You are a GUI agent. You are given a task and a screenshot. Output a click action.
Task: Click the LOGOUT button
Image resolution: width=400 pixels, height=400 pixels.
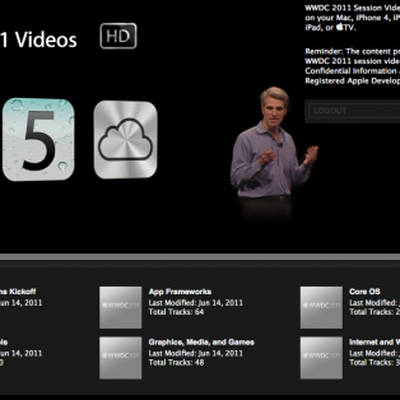(x=353, y=111)
